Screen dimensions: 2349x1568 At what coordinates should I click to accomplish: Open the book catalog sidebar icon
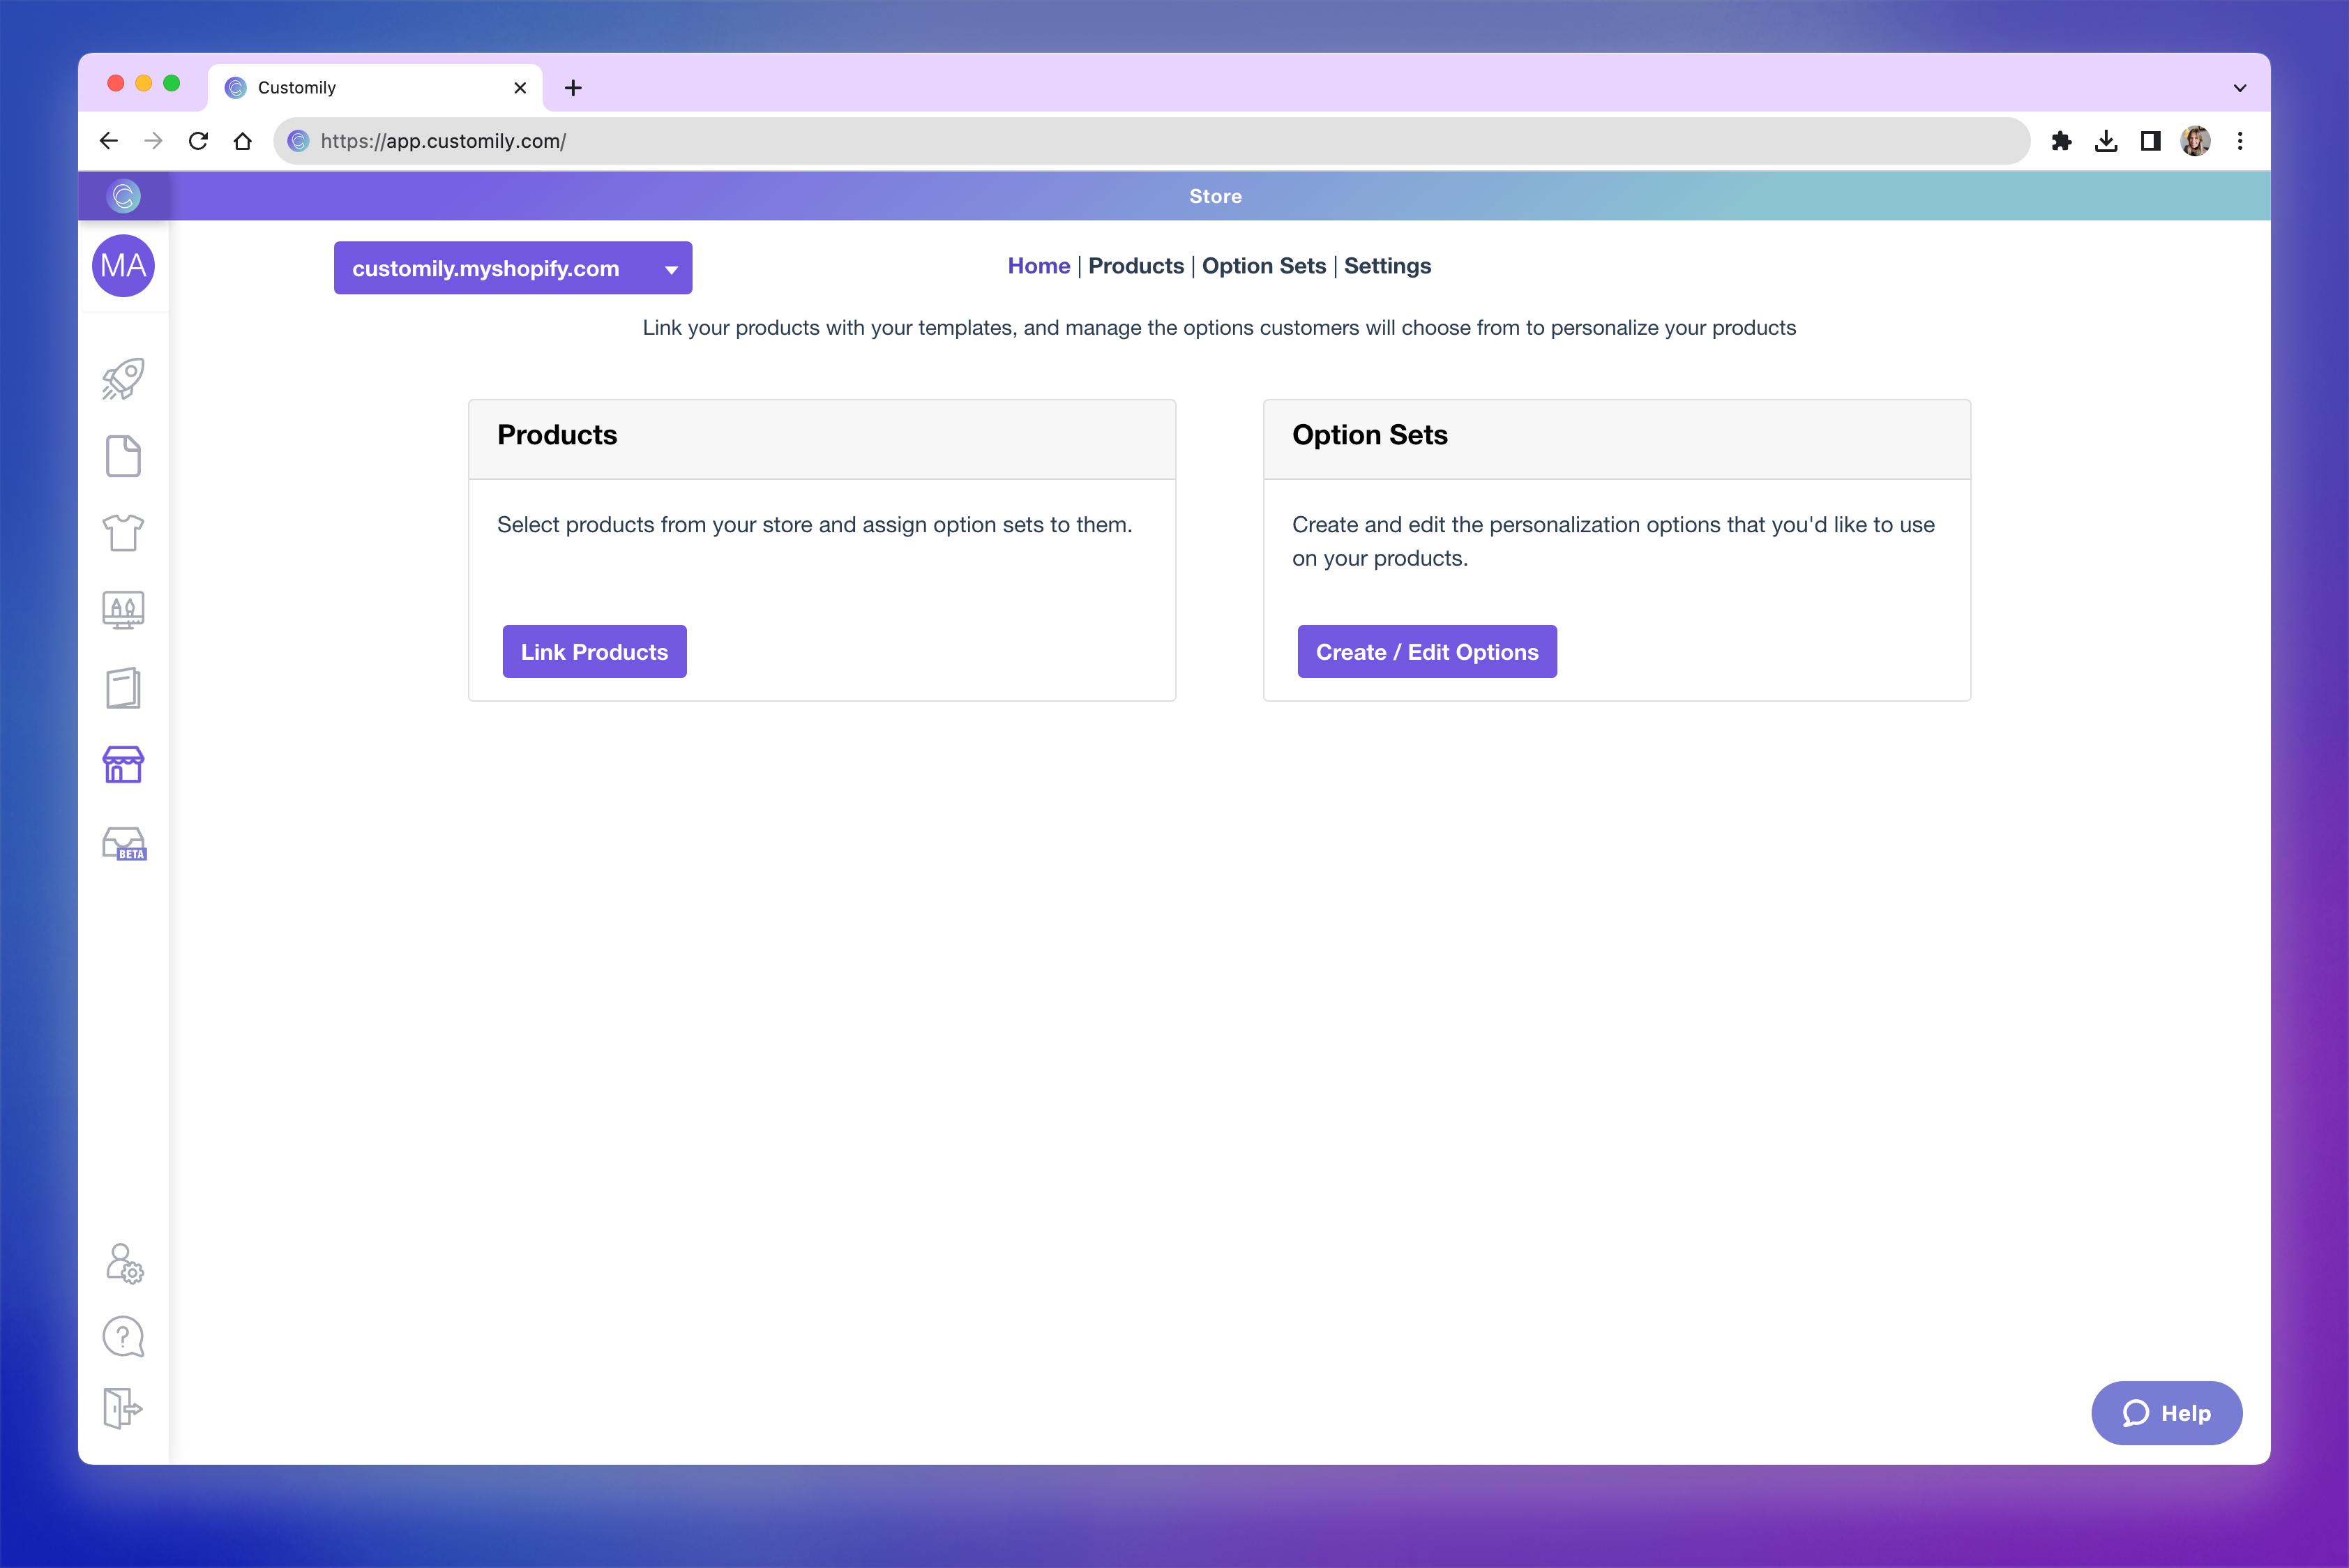(x=123, y=688)
